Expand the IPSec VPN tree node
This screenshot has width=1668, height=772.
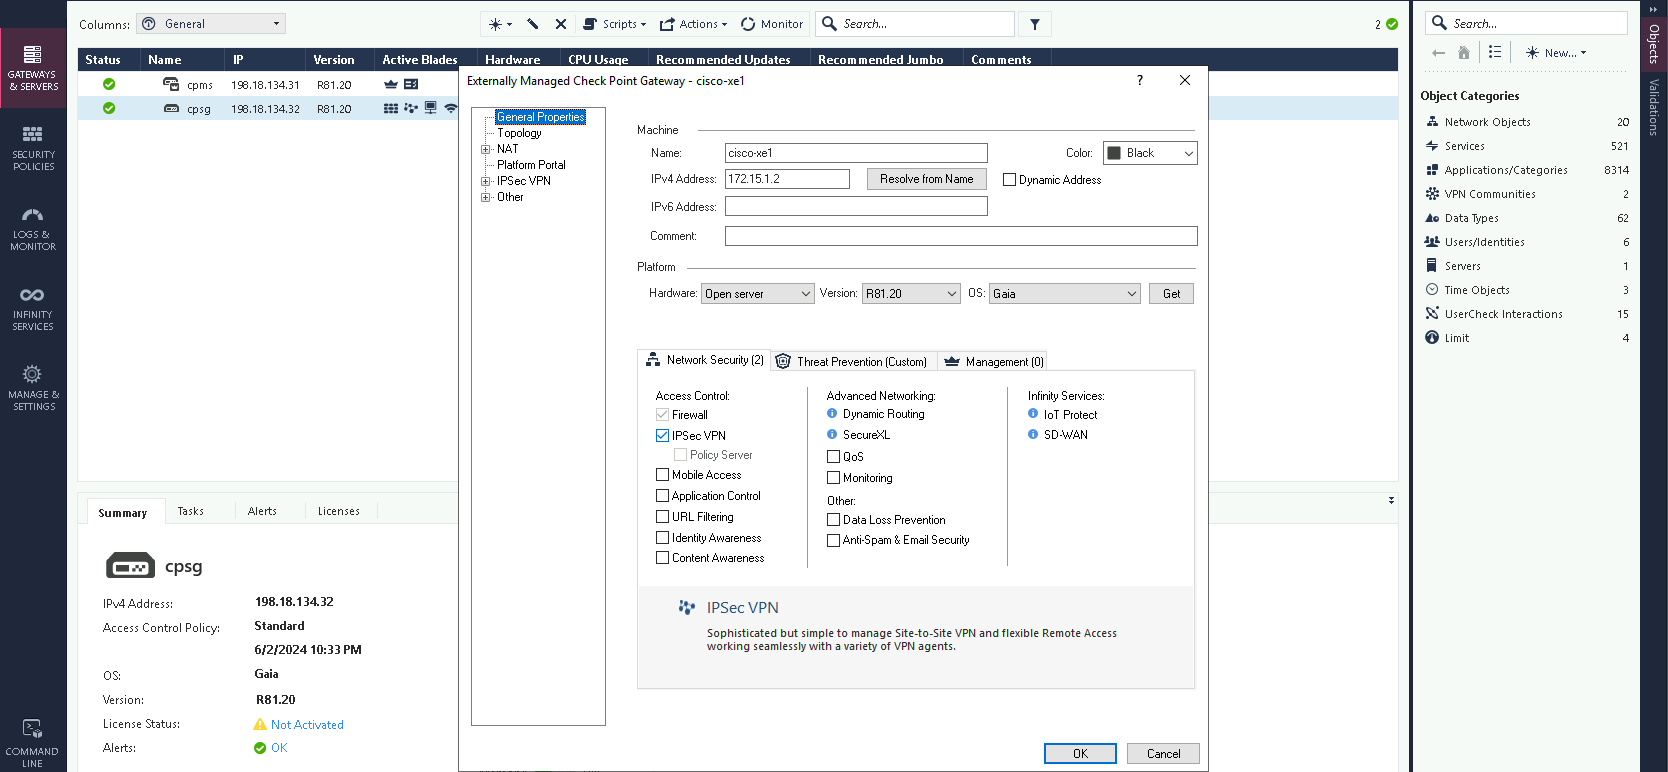[486, 181]
